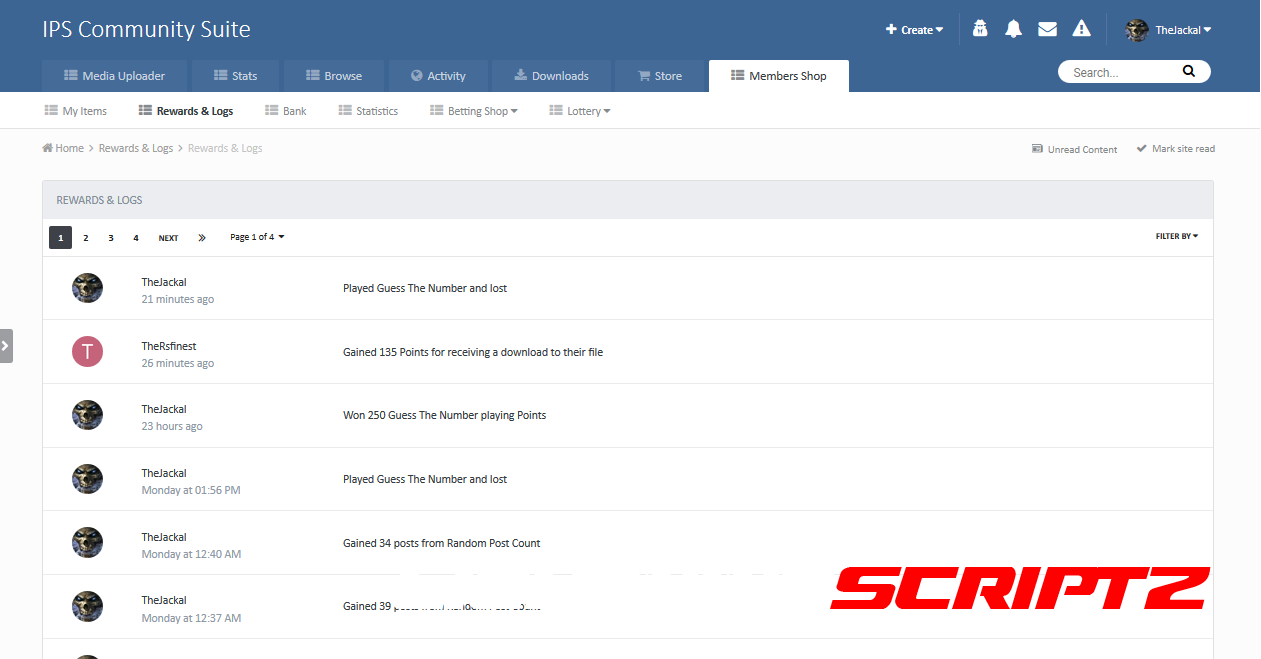
Task: Open the messages envelope icon
Action: click(1047, 29)
